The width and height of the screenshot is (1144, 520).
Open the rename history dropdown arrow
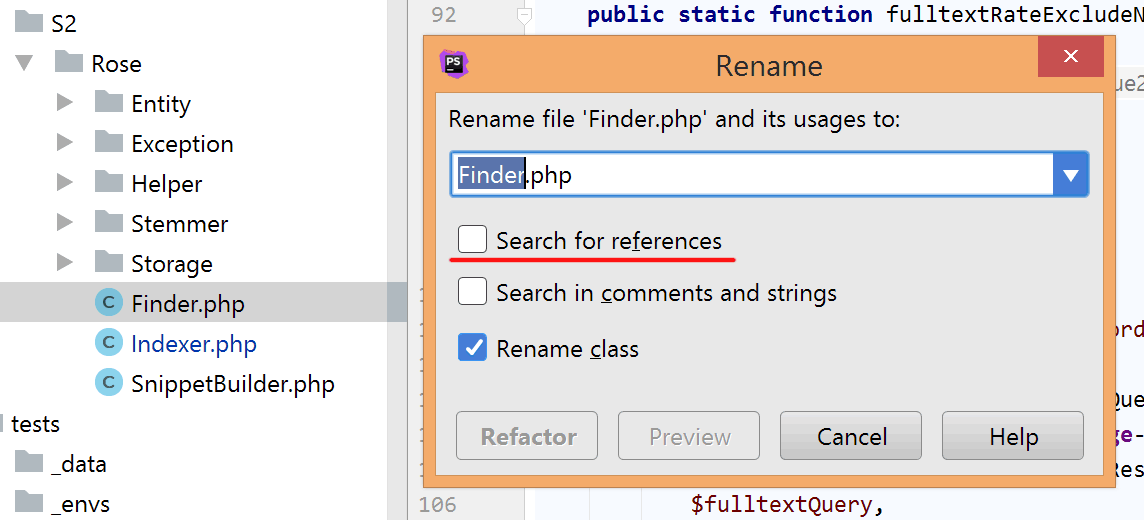click(1071, 175)
